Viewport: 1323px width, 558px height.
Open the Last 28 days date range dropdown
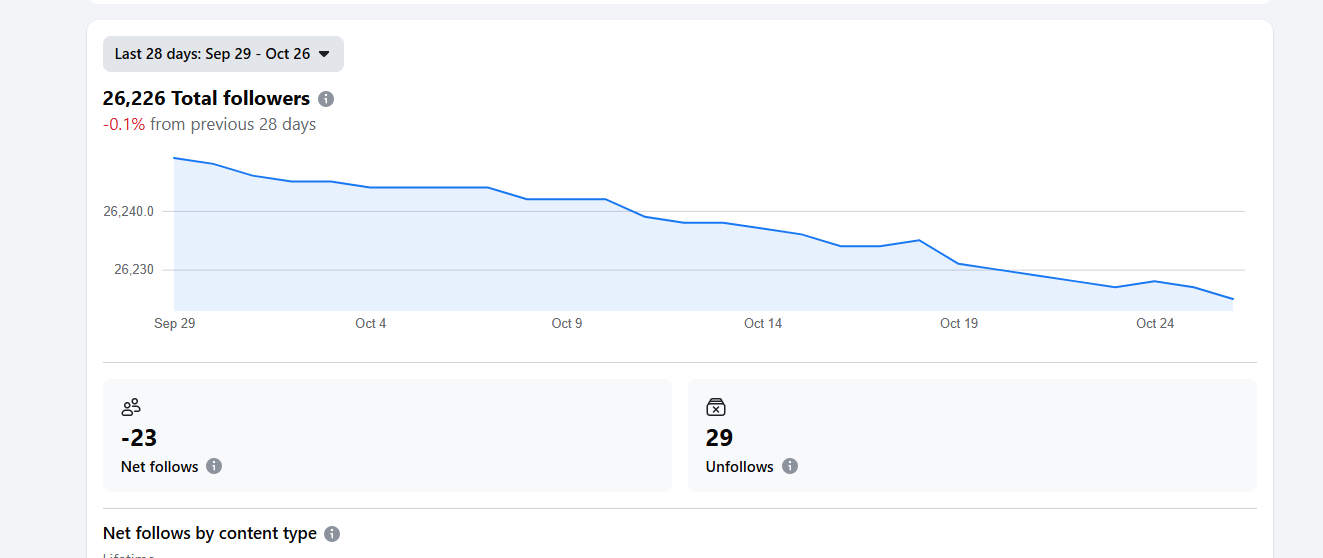[x=222, y=54]
